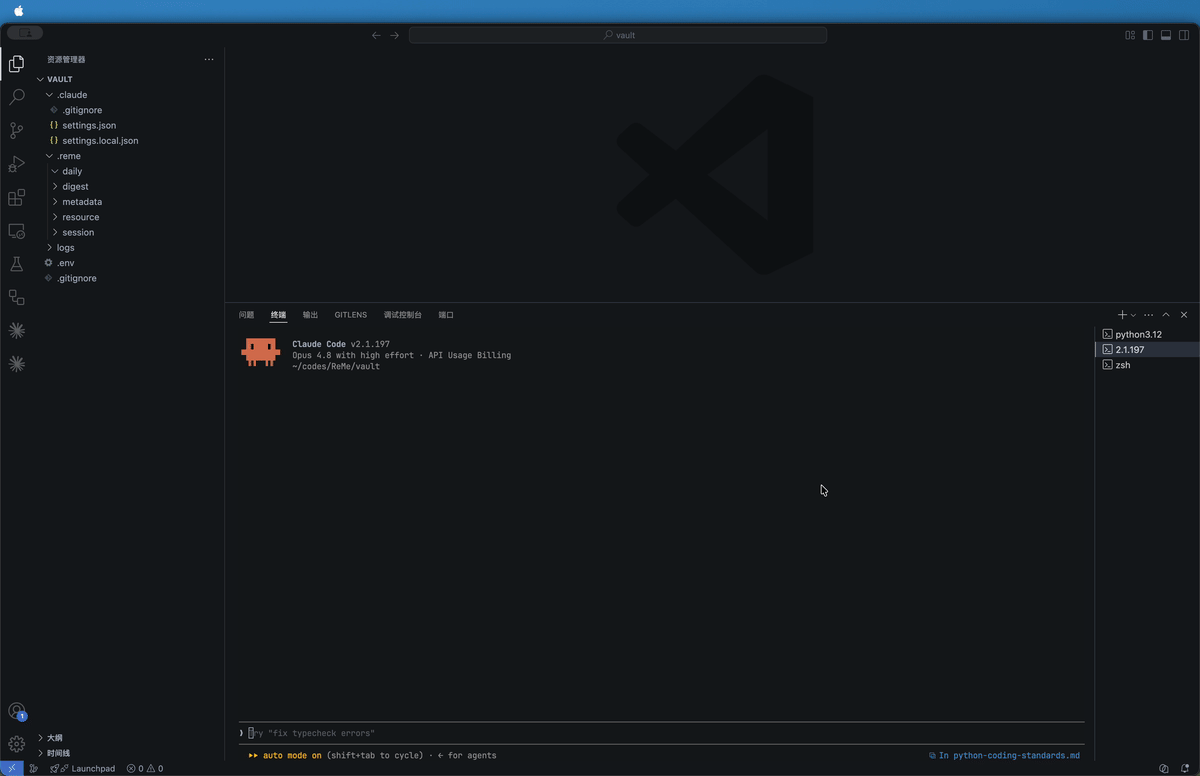Screen dimensions: 1200x776
Task: Open the Accounts menu with badge
Action: point(16,711)
